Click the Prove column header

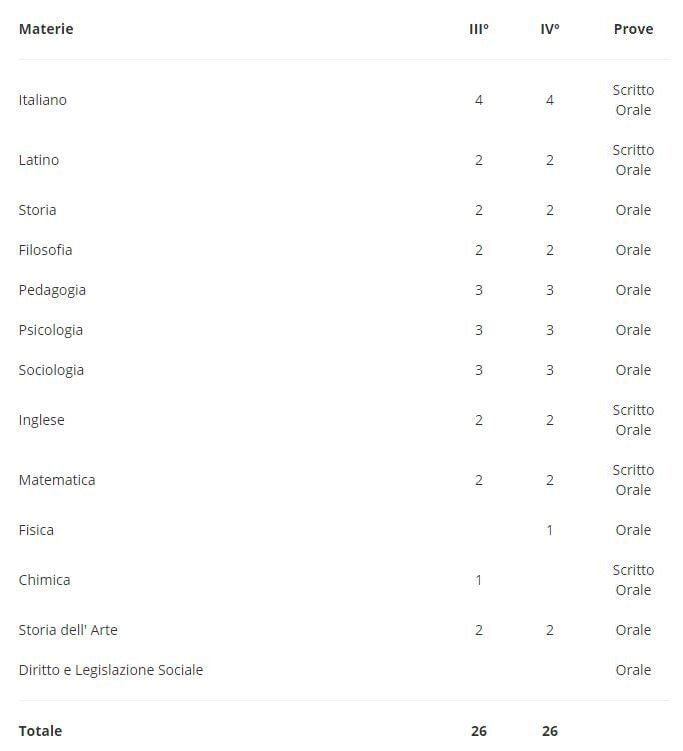click(x=633, y=29)
